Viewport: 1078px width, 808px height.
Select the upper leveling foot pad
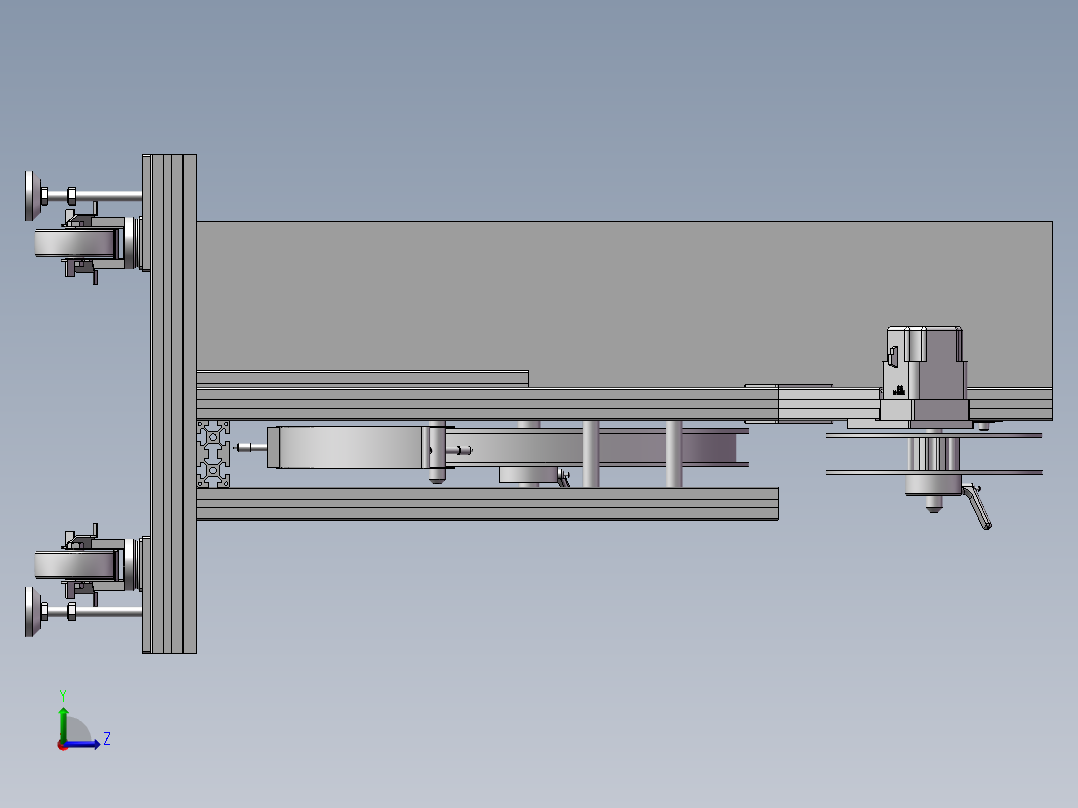[32, 196]
